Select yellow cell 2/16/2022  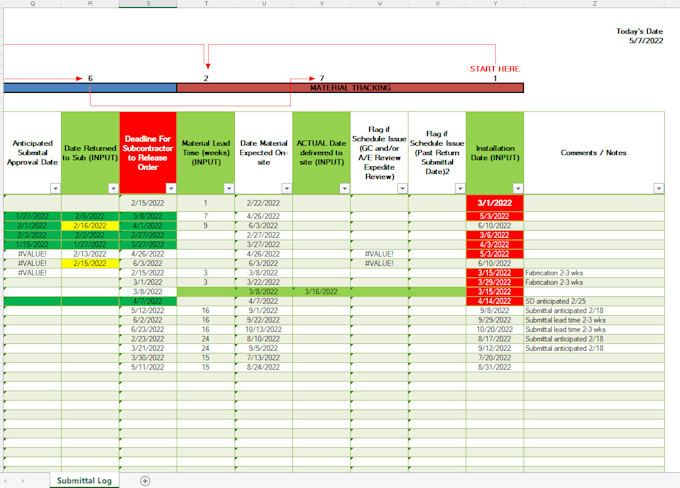click(x=90, y=226)
